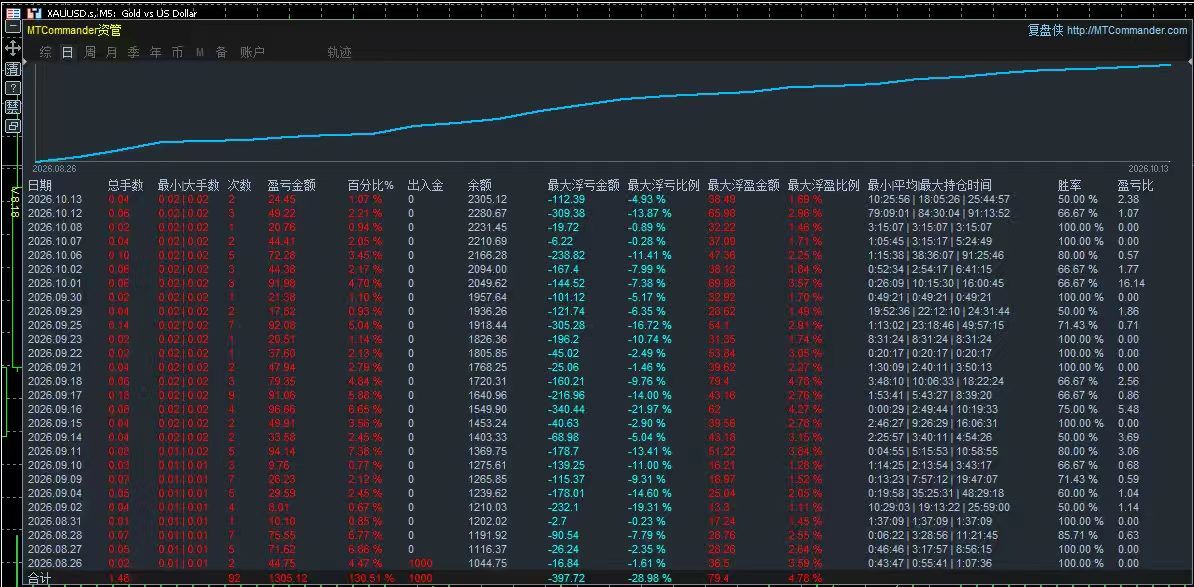Click the 复盘侠 label at top right
The width and height of the screenshot is (1194, 587).
(x=1046, y=30)
